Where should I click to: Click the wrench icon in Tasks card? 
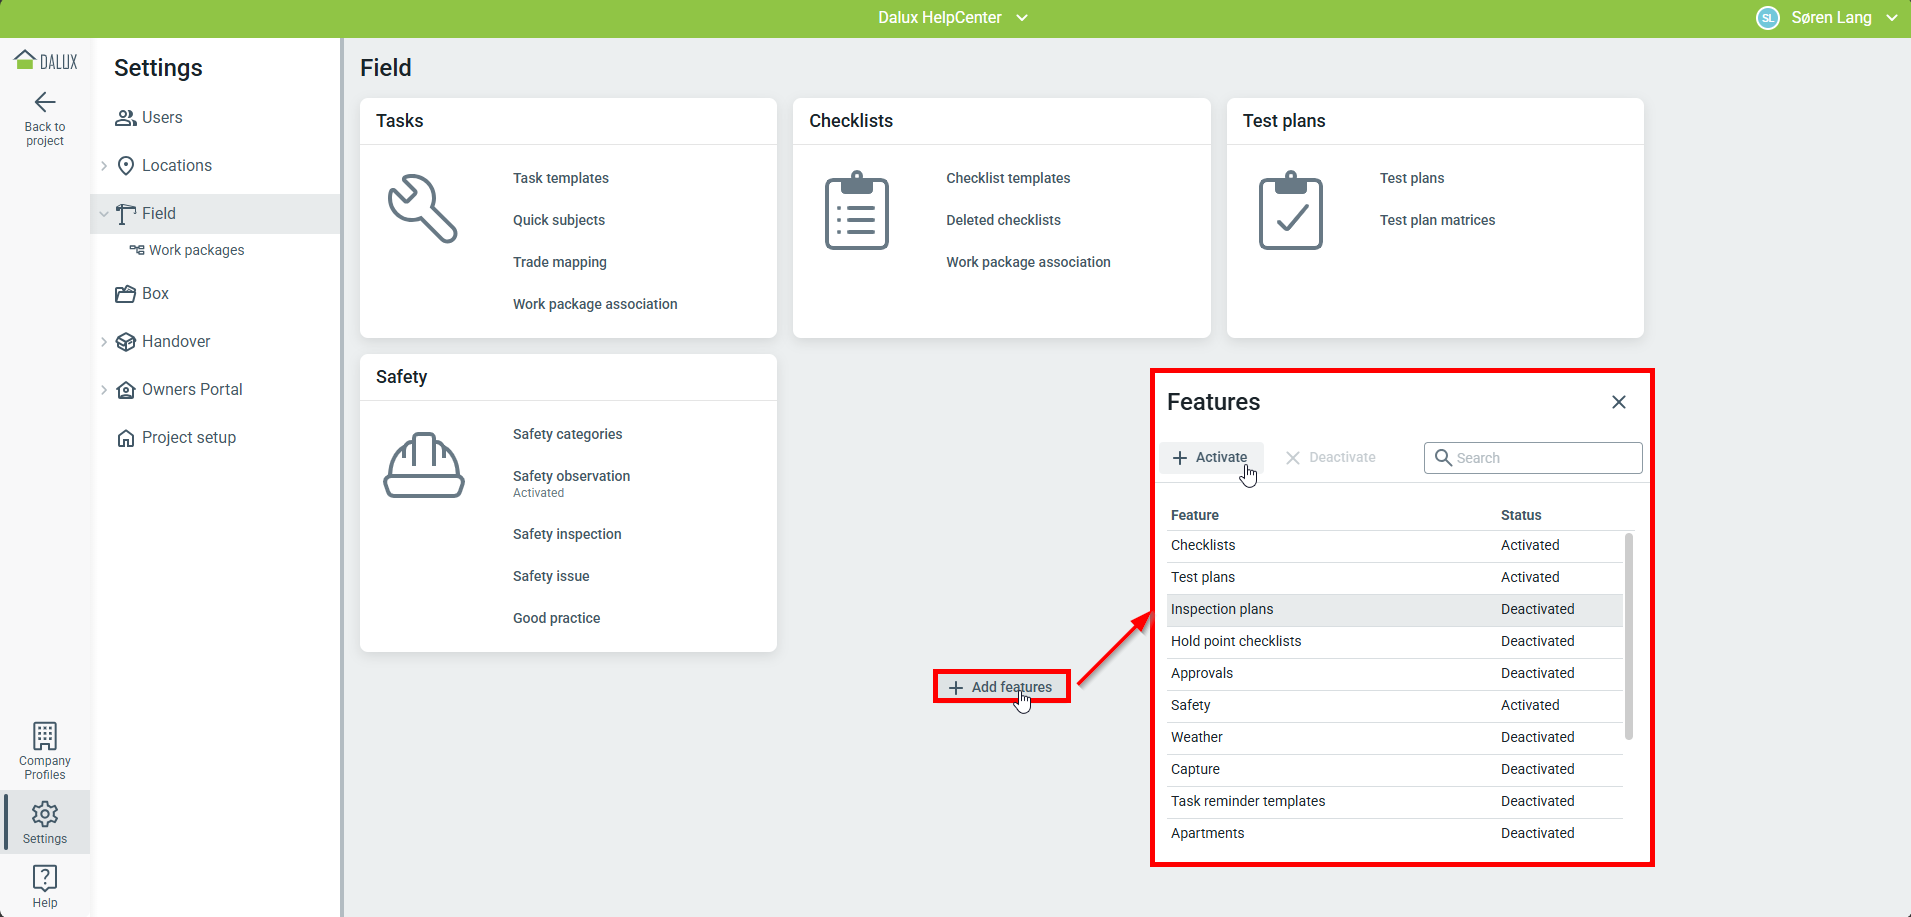tap(422, 209)
